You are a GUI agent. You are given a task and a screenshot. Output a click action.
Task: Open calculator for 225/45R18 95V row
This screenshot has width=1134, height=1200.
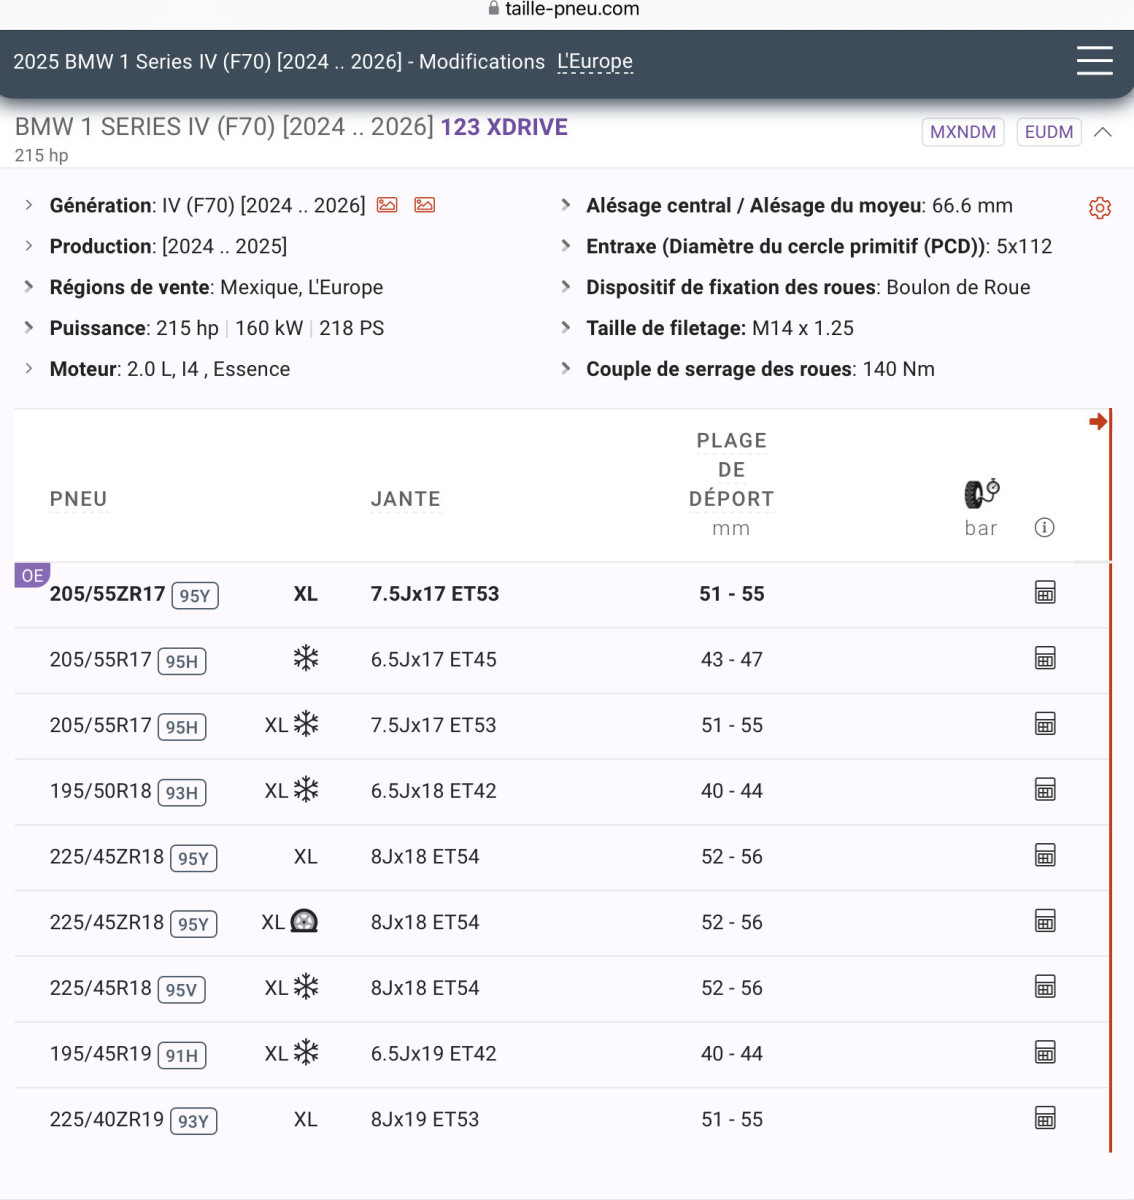point(1045,987)
